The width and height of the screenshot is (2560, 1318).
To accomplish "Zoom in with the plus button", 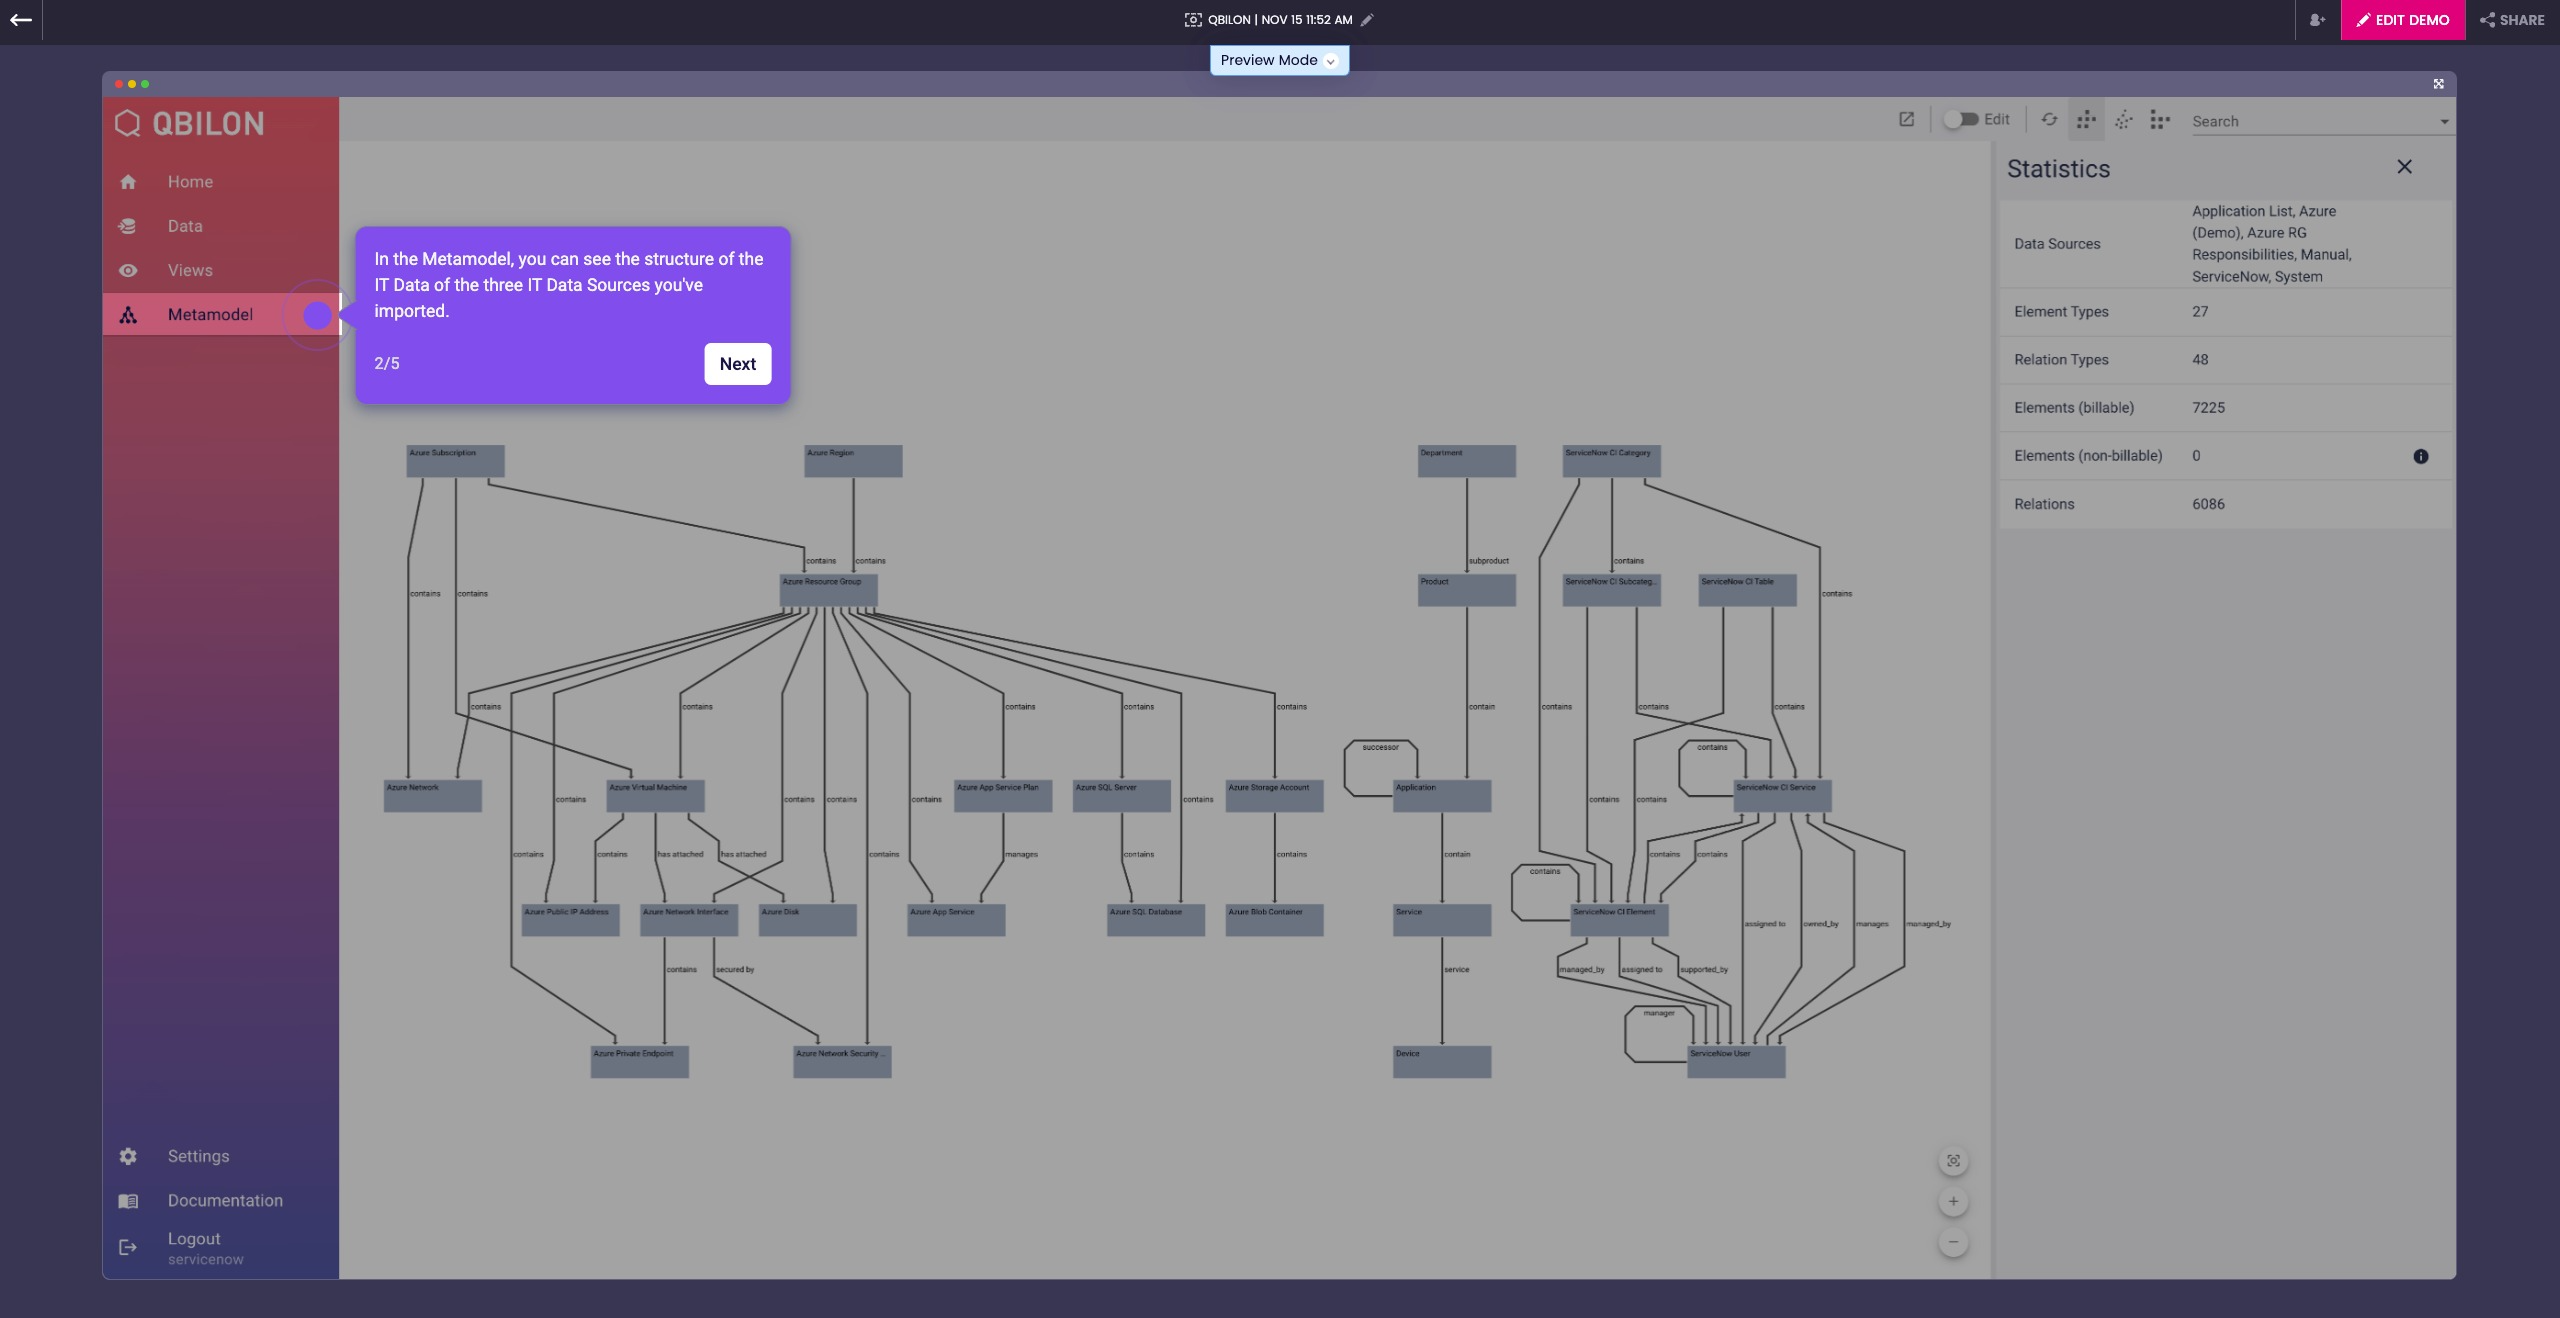I will tap(1953, 1201).
